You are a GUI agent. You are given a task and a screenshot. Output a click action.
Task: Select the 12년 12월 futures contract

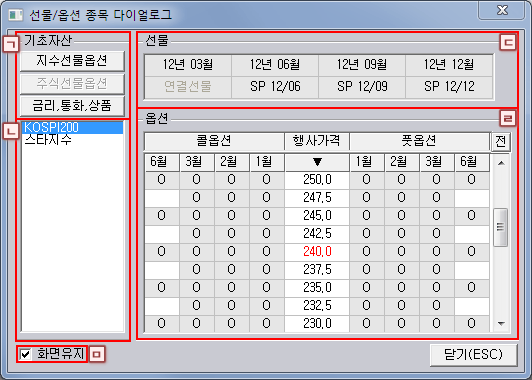[x=449, y=64]
